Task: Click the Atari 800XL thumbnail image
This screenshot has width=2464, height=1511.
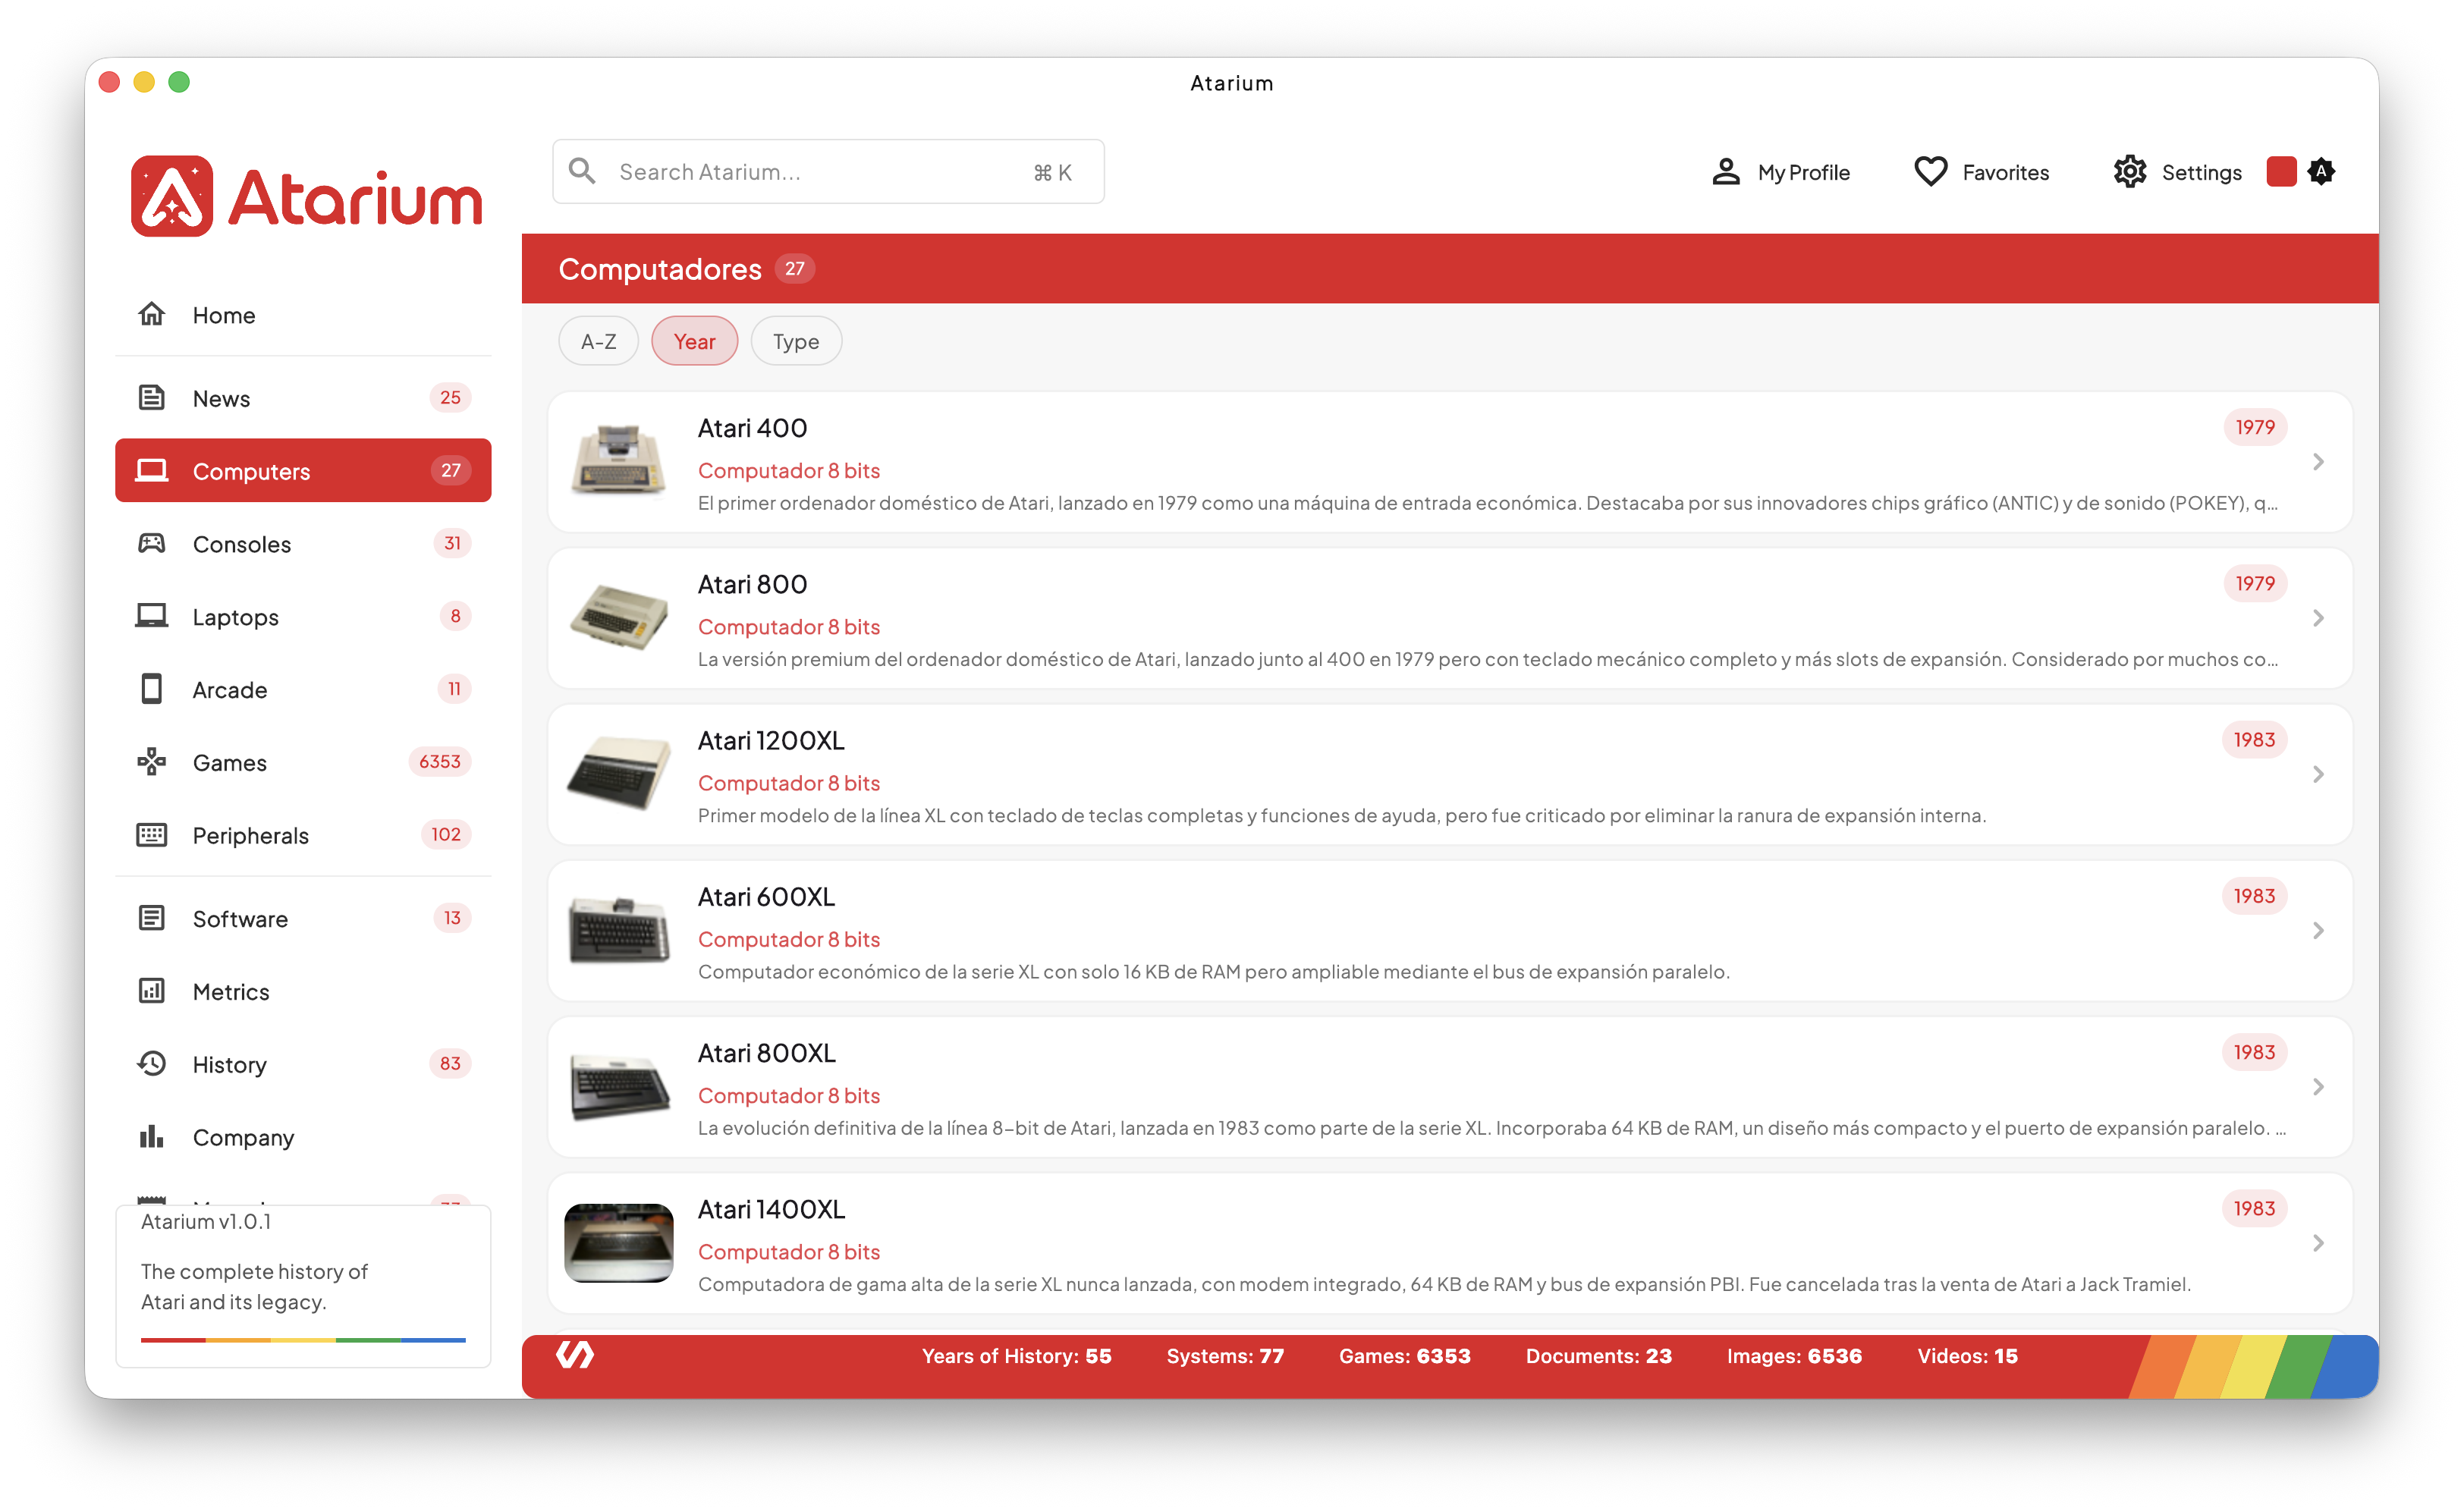Action: pyautogui.click(x=619, y=1086)
